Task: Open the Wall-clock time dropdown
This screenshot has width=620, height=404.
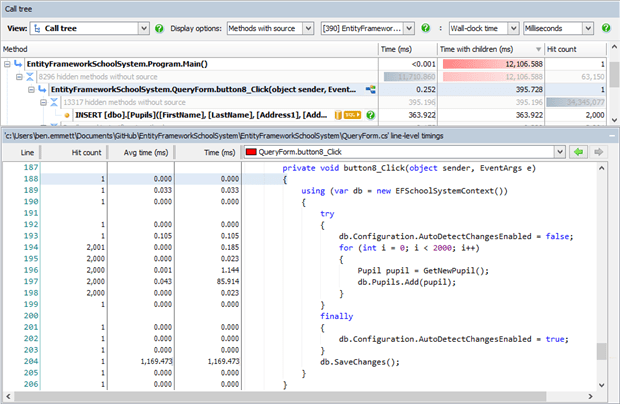Action: pos(513,28)
